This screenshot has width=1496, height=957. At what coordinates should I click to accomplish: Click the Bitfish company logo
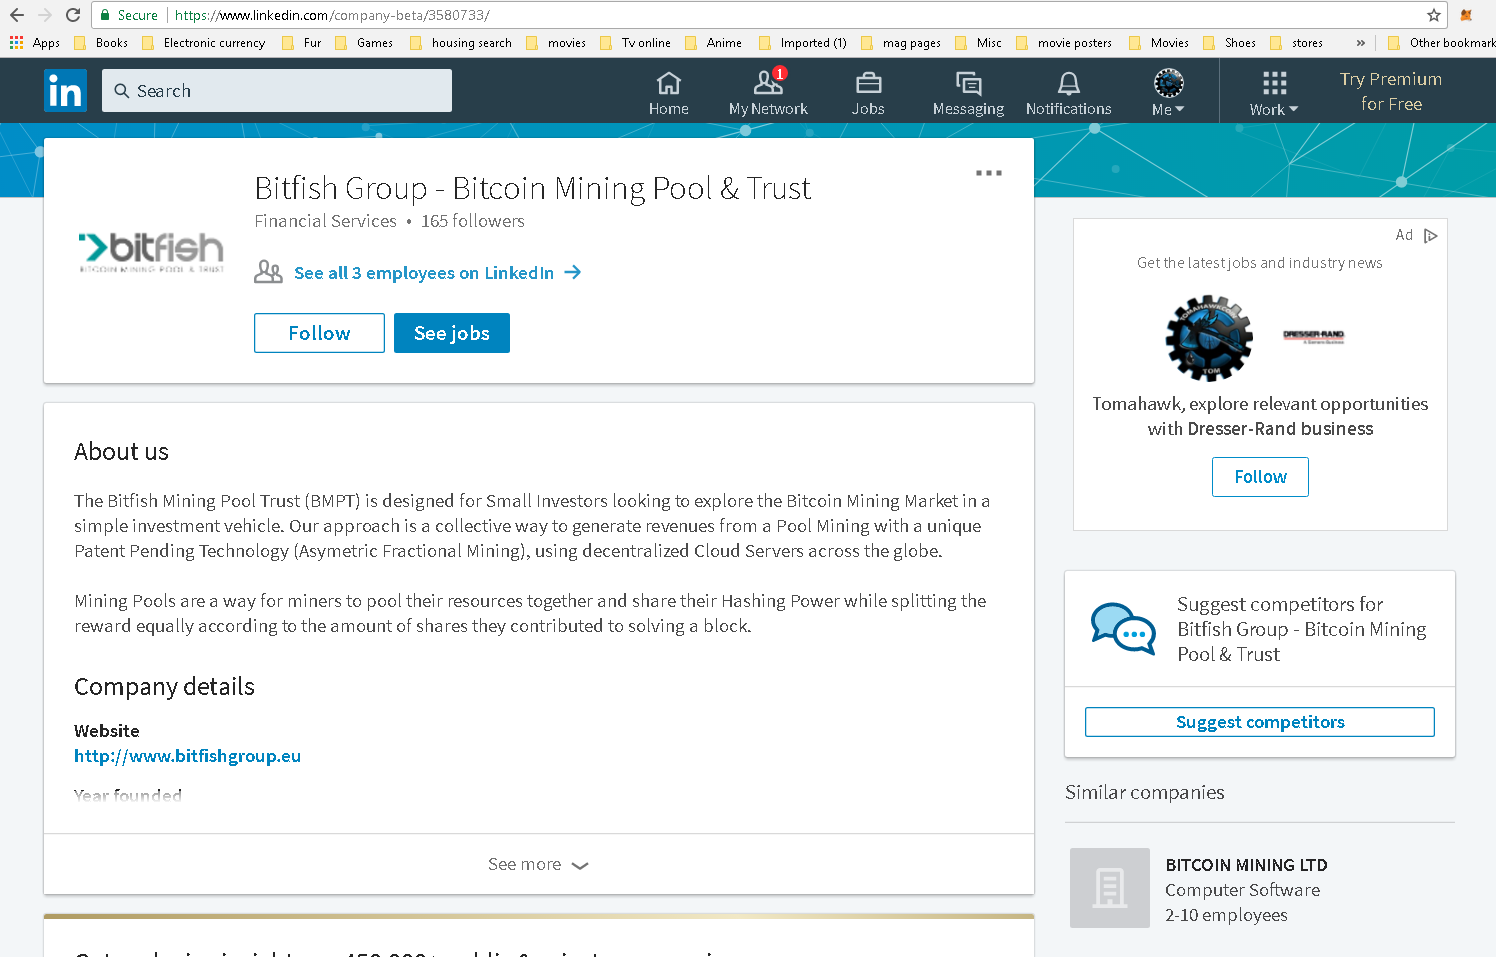point(152,252)
